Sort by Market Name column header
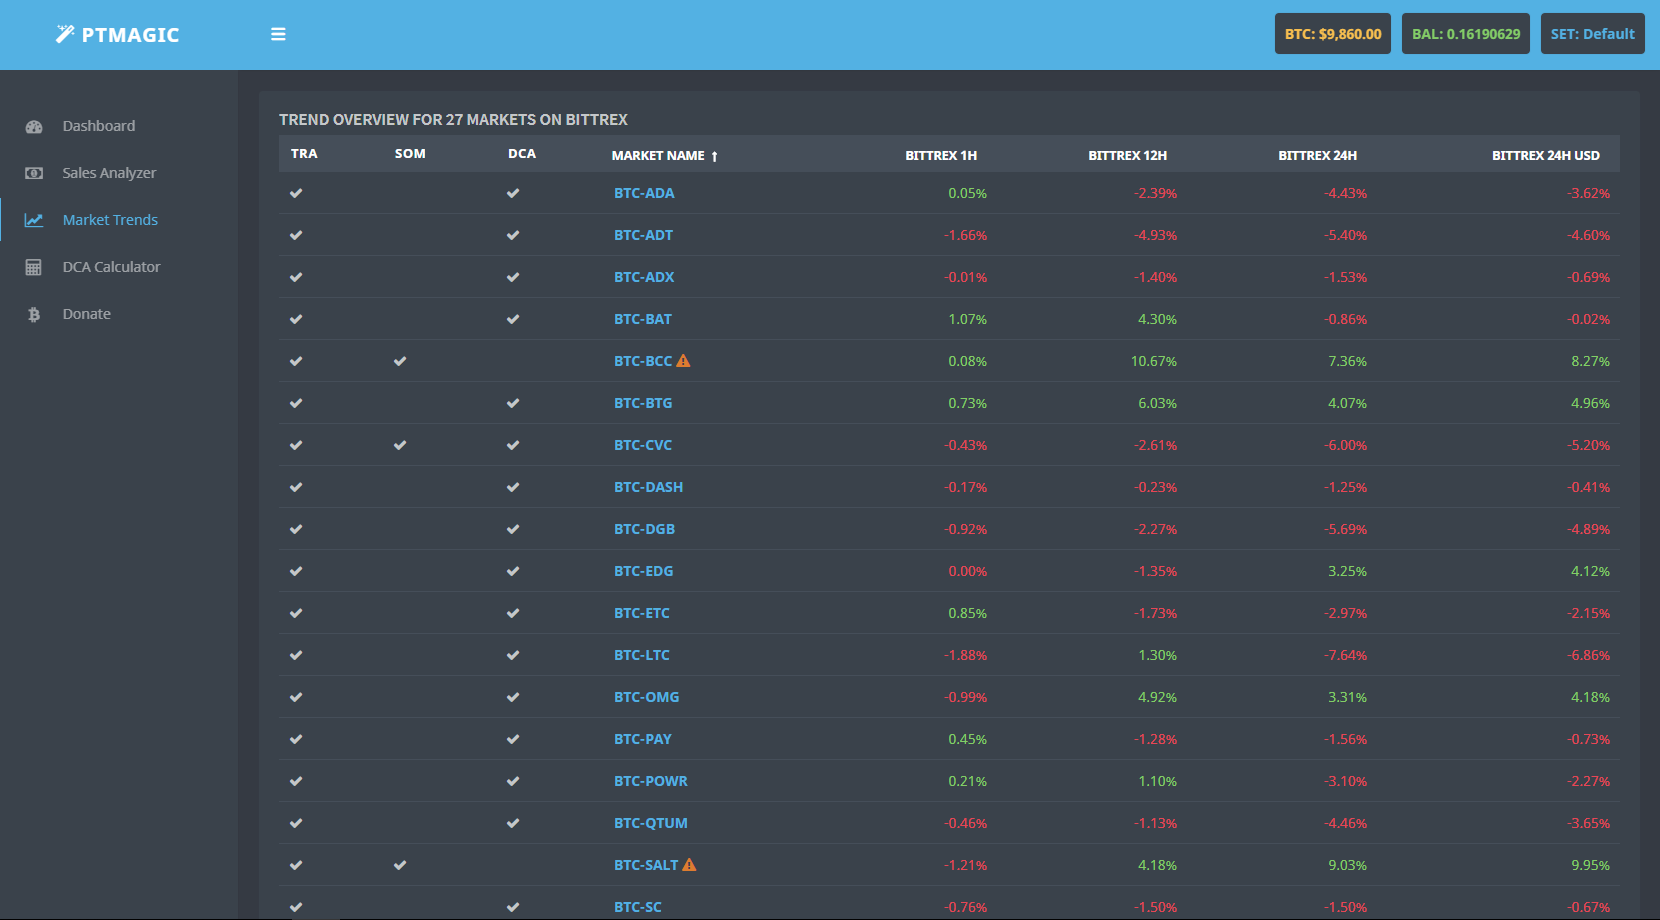 (x=658, y=156)
